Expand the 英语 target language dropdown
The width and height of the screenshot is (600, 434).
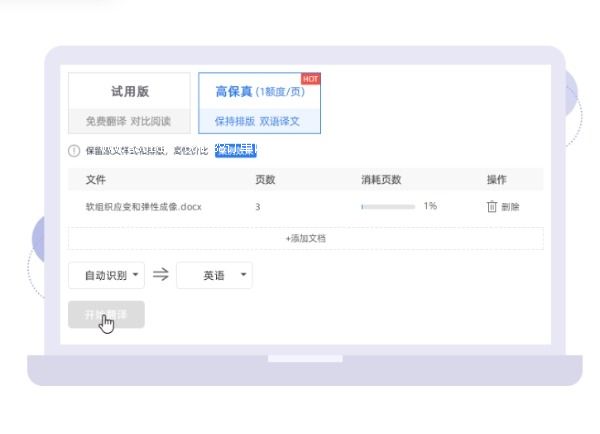point(214,275)
